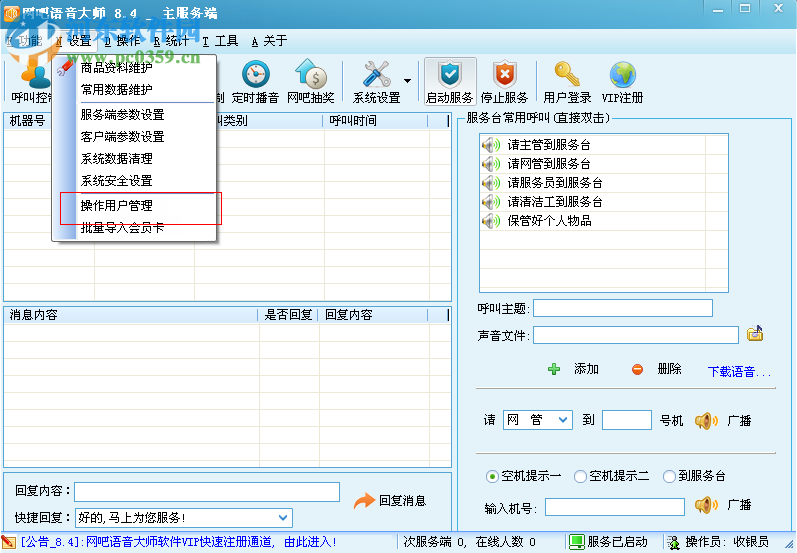Click the red minus 删除 icon

[x=637, y=370]
